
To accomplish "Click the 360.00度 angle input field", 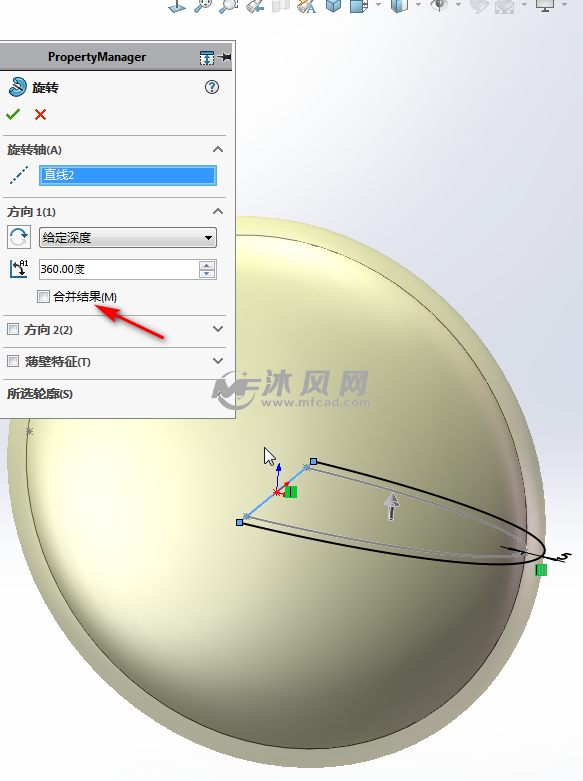I will (119, 269).
